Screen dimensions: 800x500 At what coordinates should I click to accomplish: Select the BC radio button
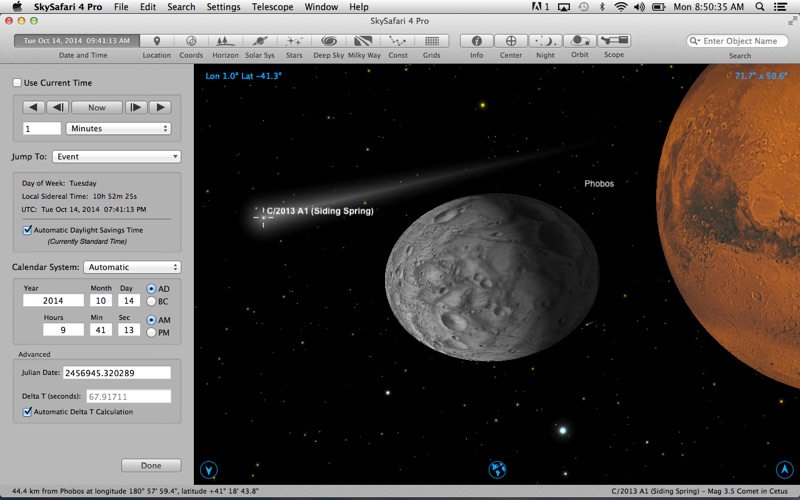pos(151,302)
